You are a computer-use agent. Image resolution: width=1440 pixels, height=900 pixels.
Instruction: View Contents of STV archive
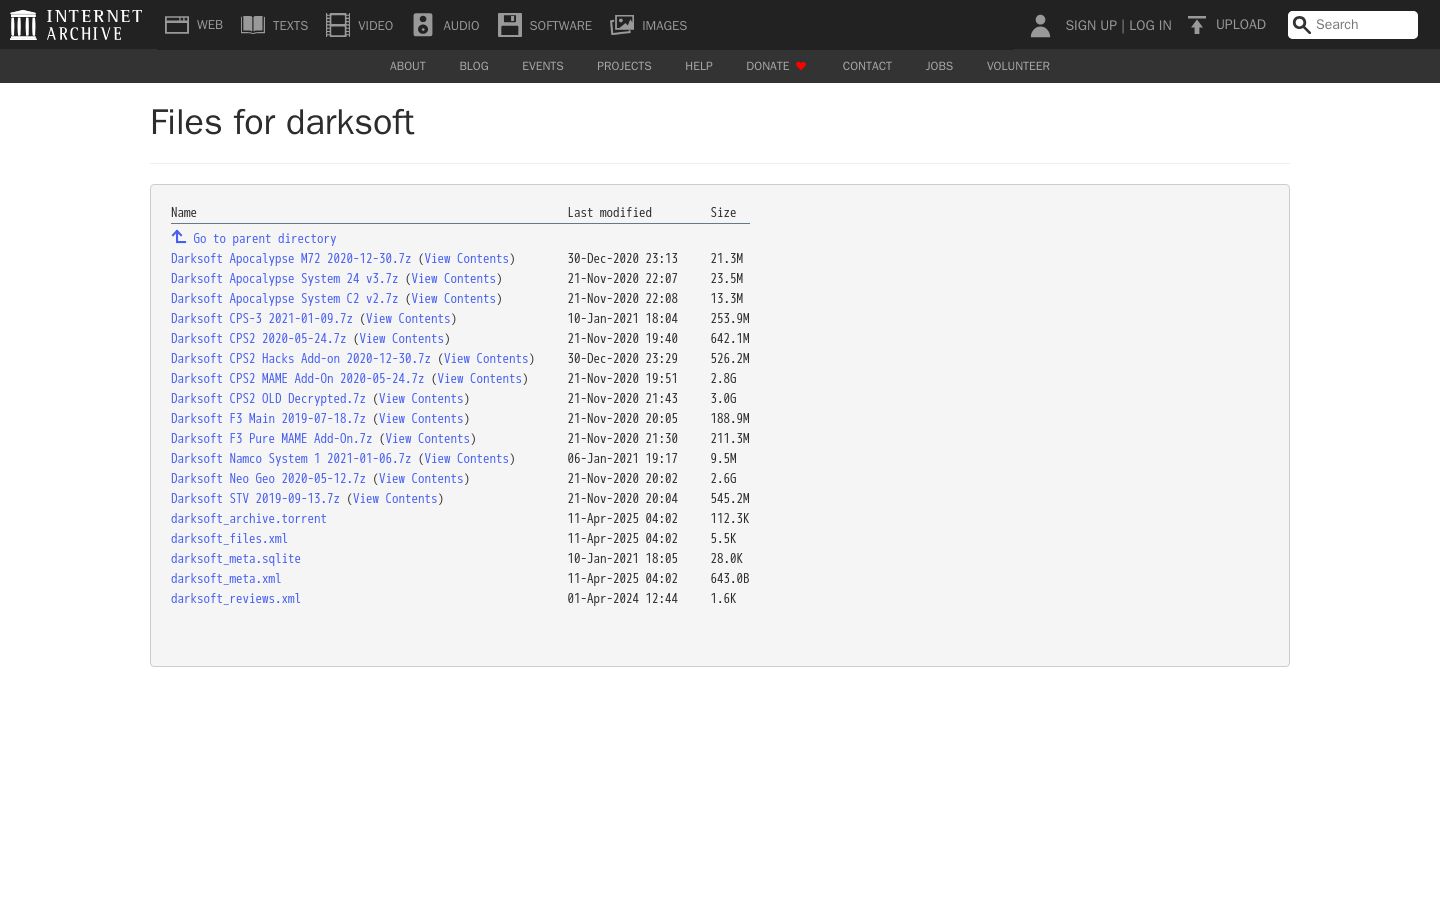[x=395, y=499]
